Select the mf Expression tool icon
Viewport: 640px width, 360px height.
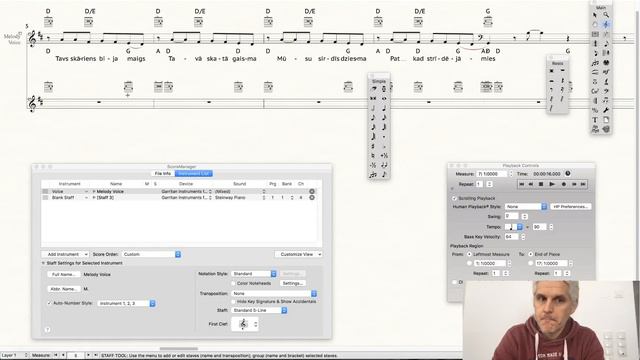(x=606, y=72)
